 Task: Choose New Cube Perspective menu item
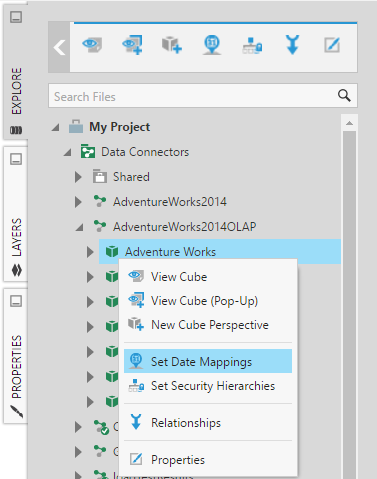(x=208, y=325)
